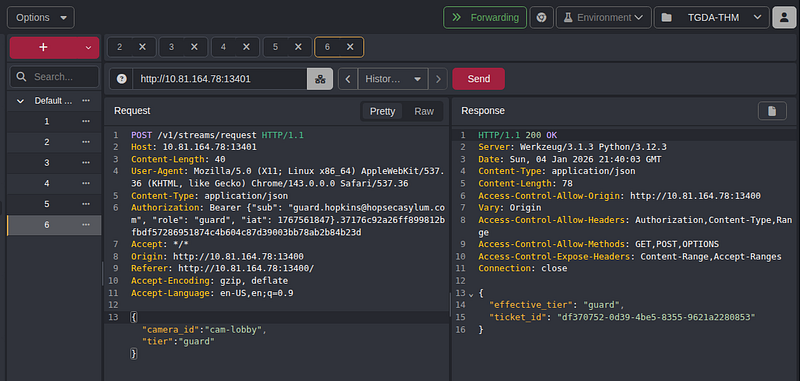Click the help icon beside the URL
Screen dimensions: 800x381
[121, 79]
